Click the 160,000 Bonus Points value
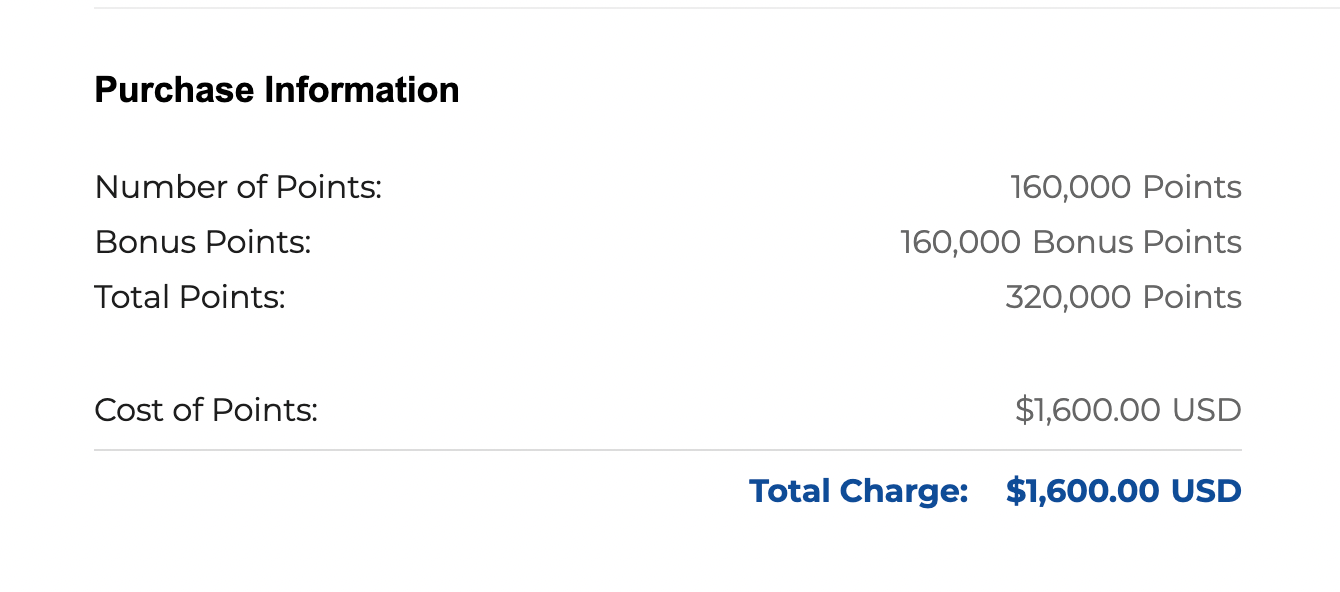The height and width of the screenshot is (592, 1340). pyautogui.click(x=1070, y=242)
